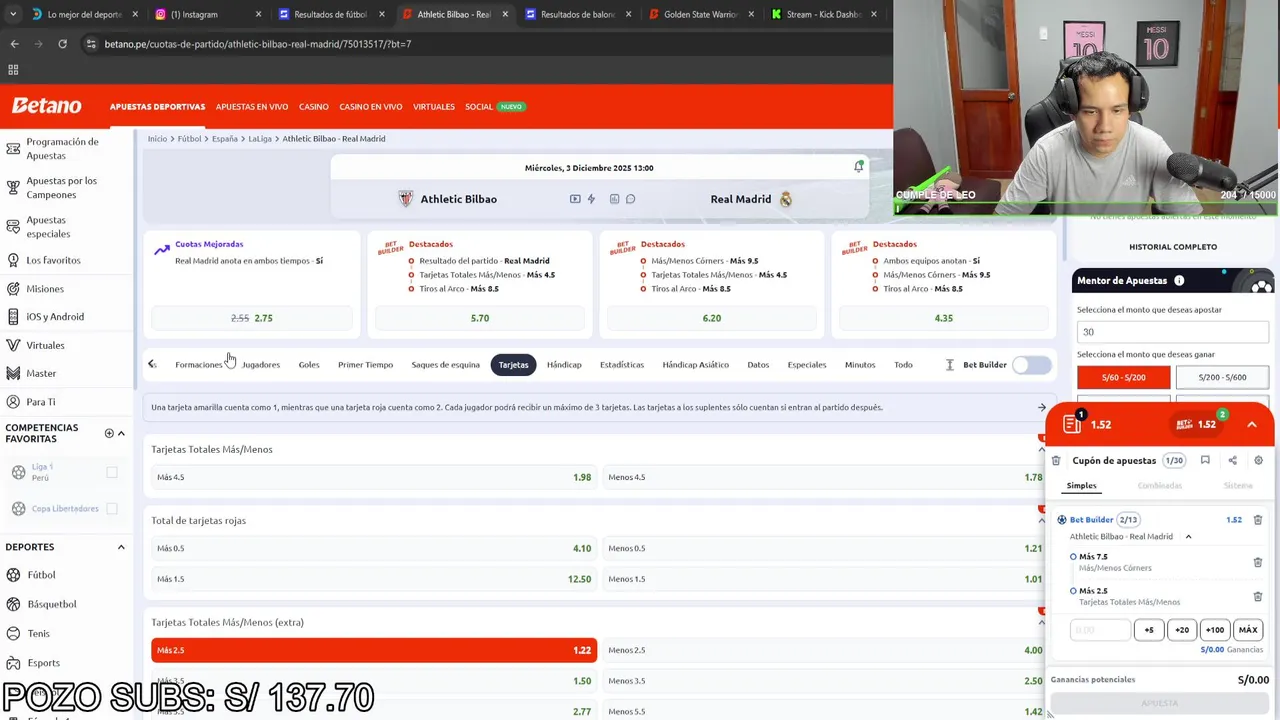The height and width of the screenshot is (720, 1280).
Task: Collapse the Tarjetas Totales Más/Menos market
Action: point(1042,449)
